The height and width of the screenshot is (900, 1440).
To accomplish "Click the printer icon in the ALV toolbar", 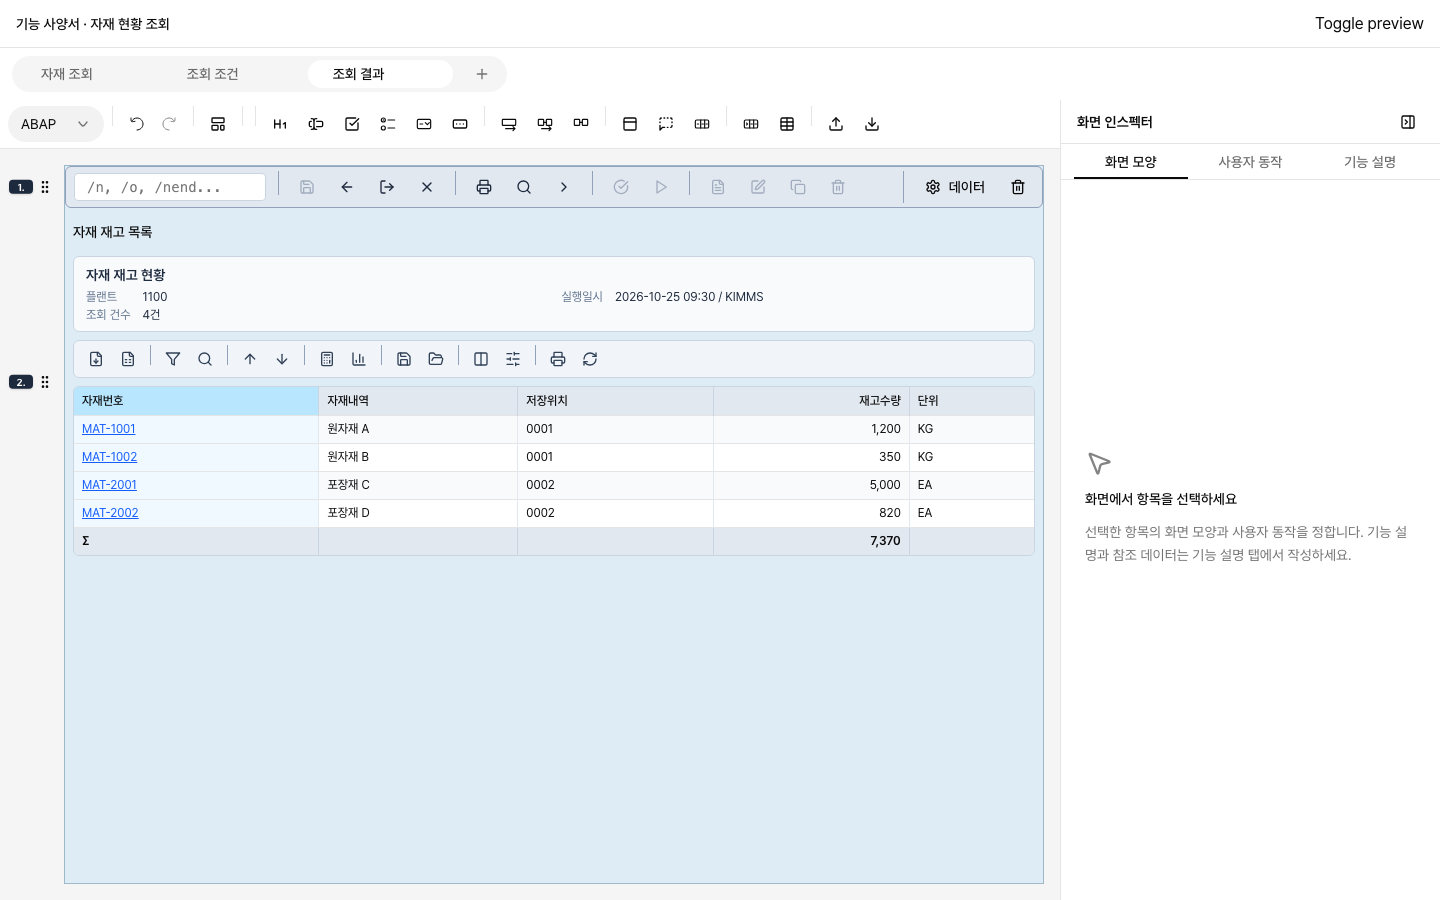I will pos(558,359).
